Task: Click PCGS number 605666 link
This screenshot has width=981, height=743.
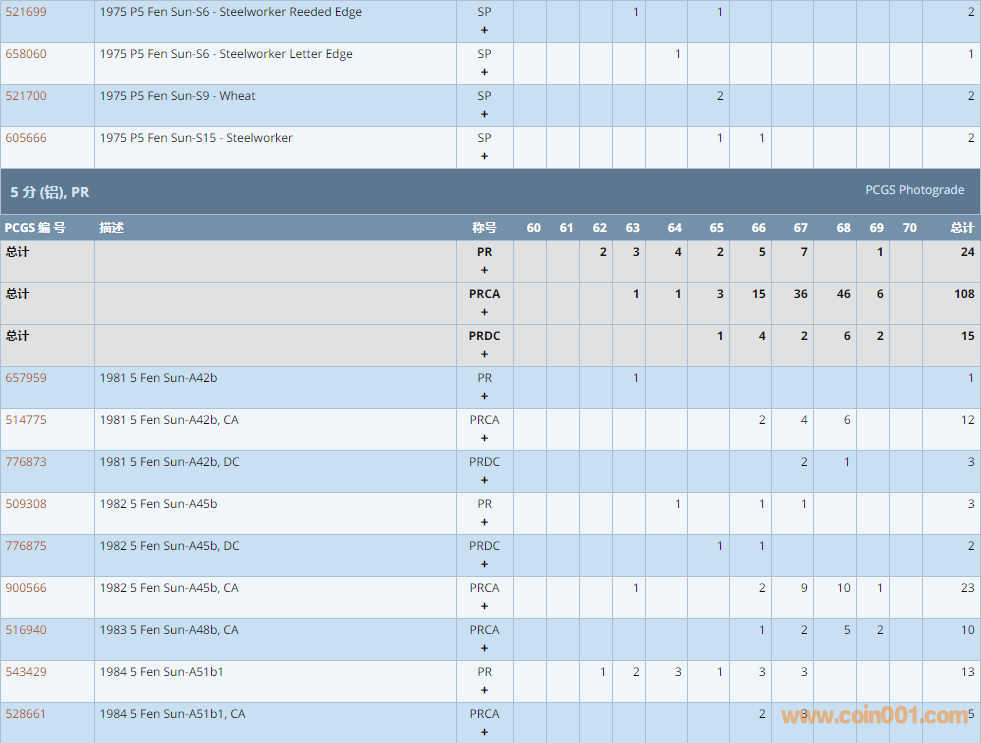Action: click(26, 138)
